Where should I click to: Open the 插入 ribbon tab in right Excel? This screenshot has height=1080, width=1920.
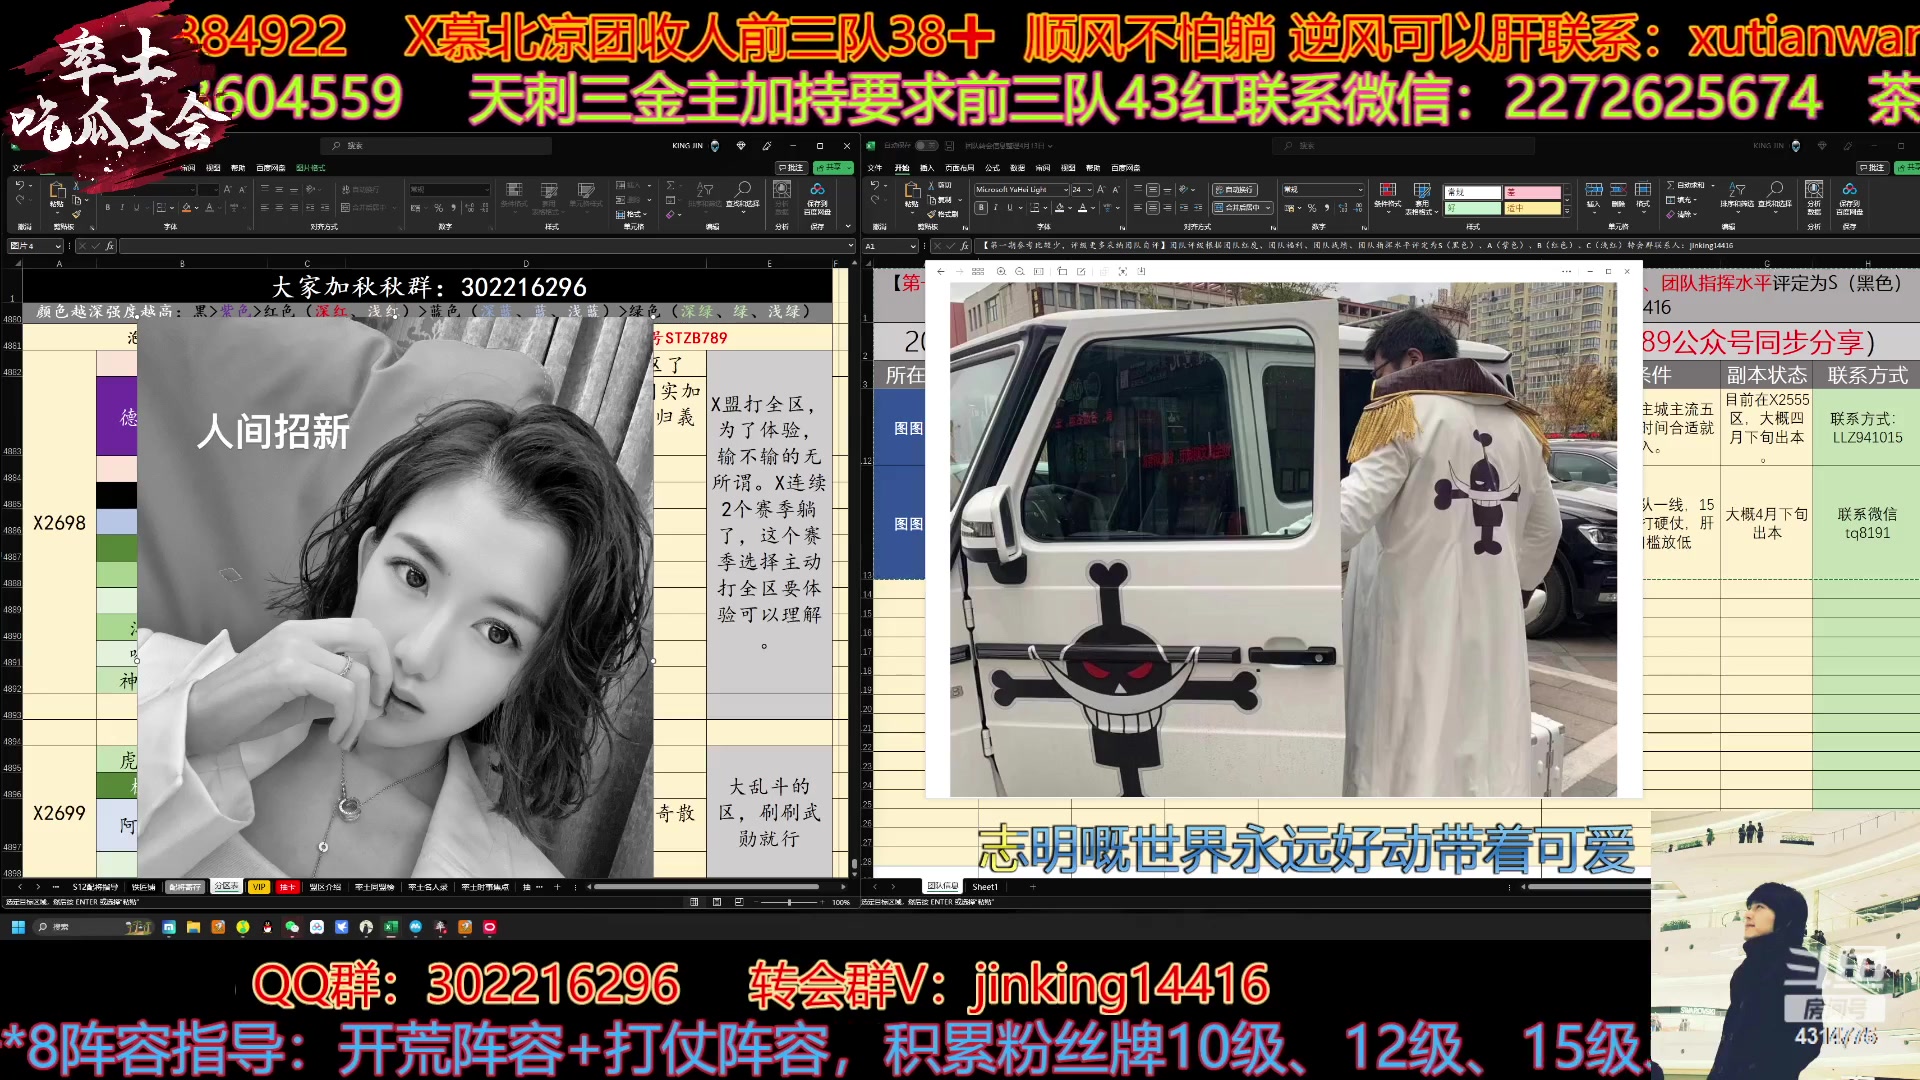(927, 168)
